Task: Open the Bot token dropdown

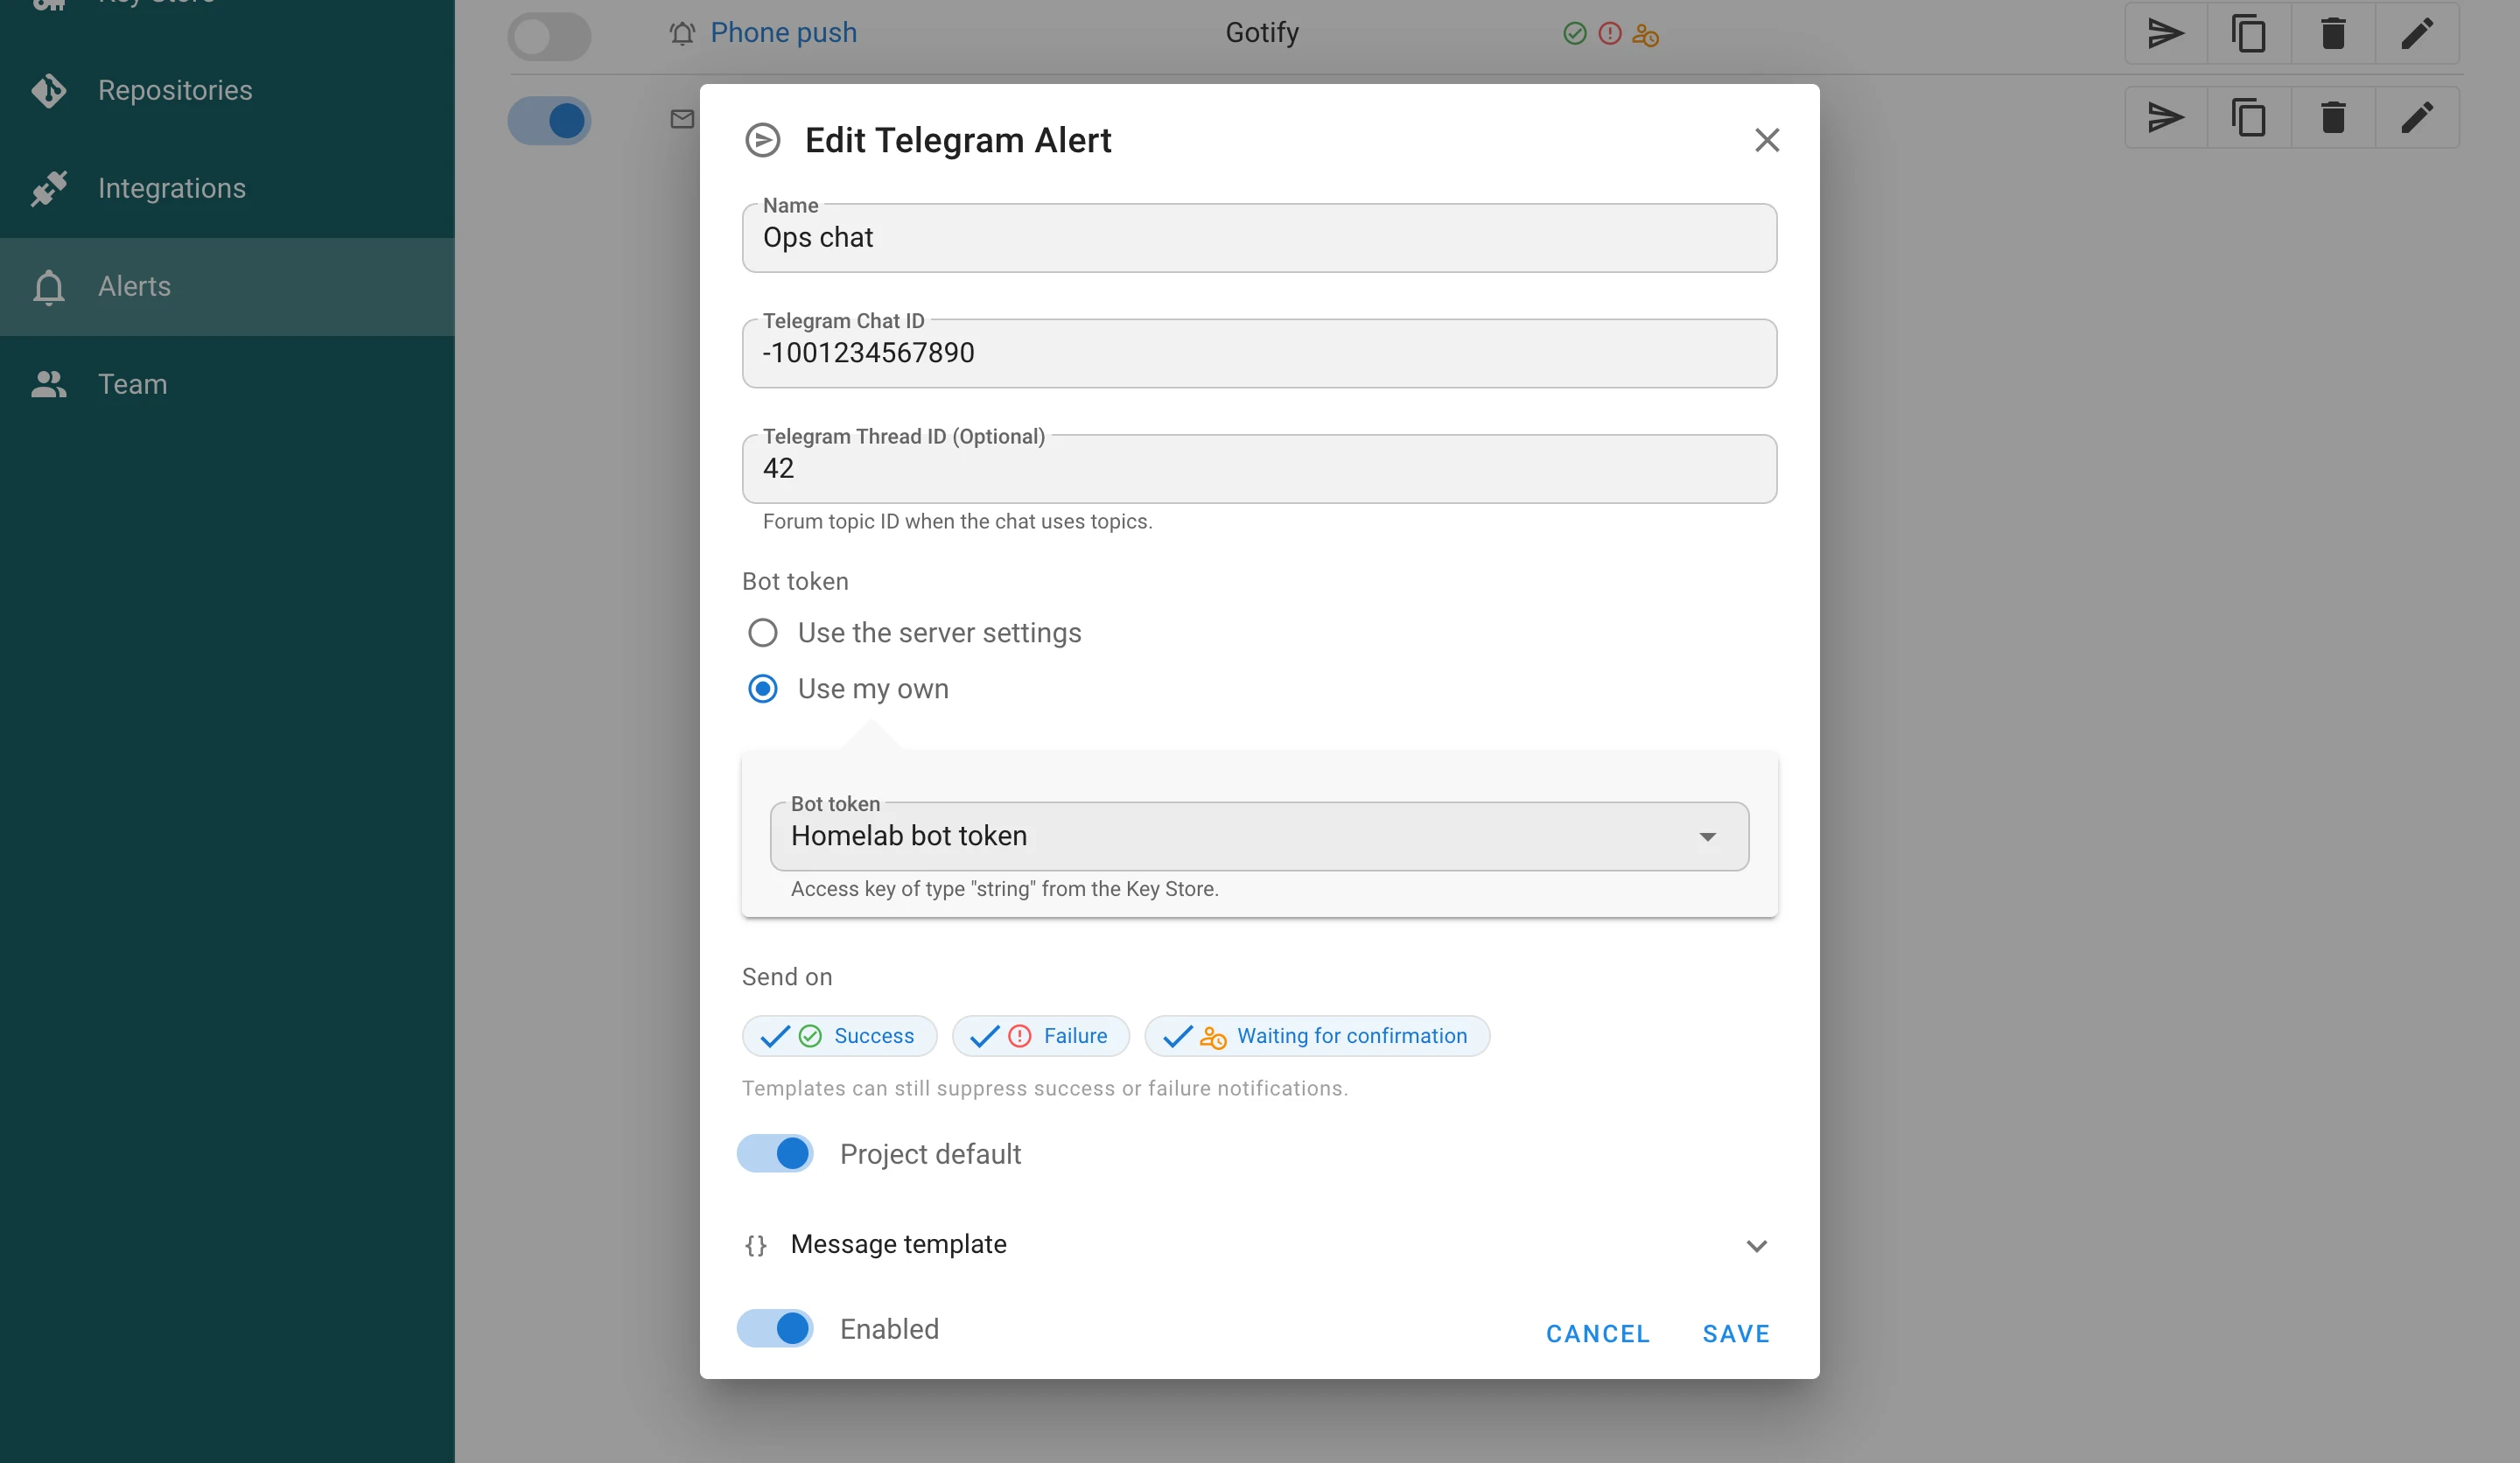Action: pyautogui.click(x=1259, y=836)
